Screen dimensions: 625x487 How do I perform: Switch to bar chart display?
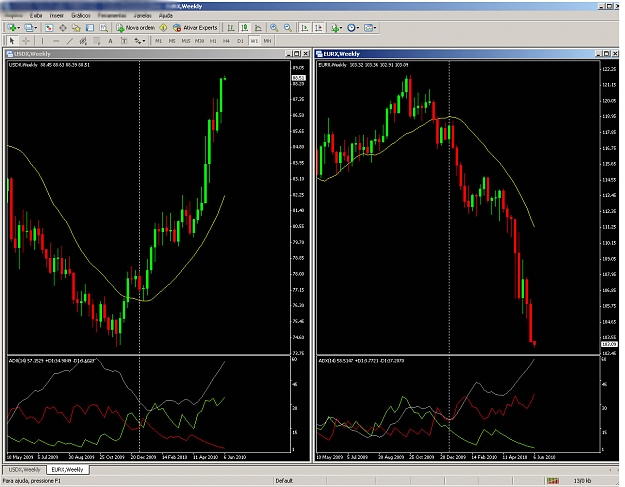click(231, 27)
